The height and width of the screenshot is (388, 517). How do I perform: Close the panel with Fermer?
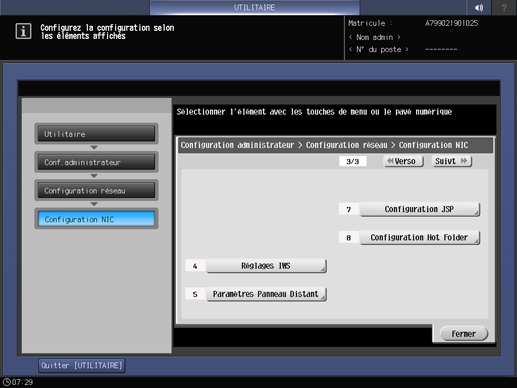coord(464,334)
